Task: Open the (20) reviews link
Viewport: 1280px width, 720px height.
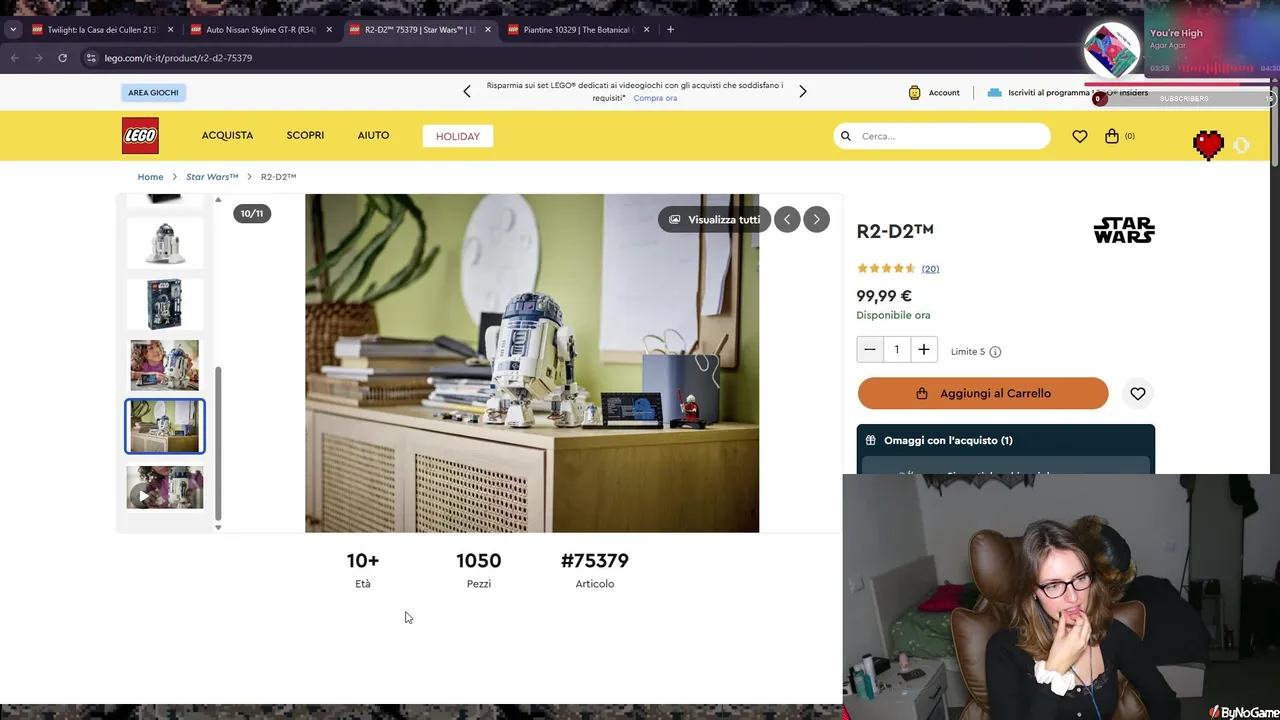Action: (x=930, y=268)
